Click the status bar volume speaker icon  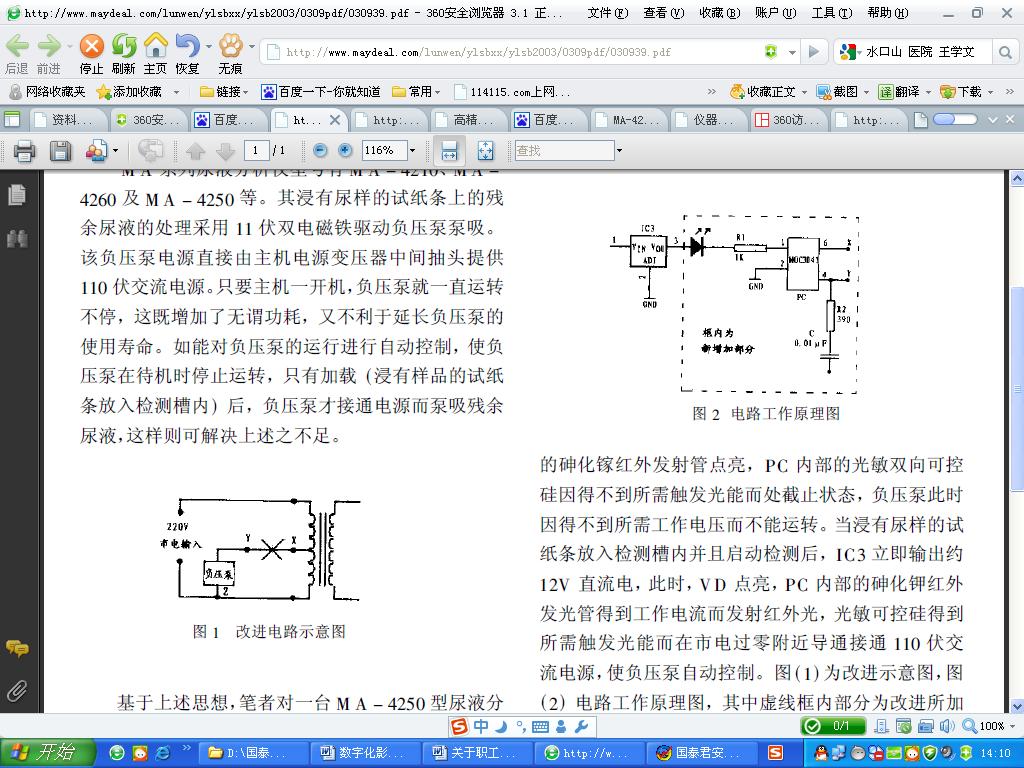[x=948, y=726]
